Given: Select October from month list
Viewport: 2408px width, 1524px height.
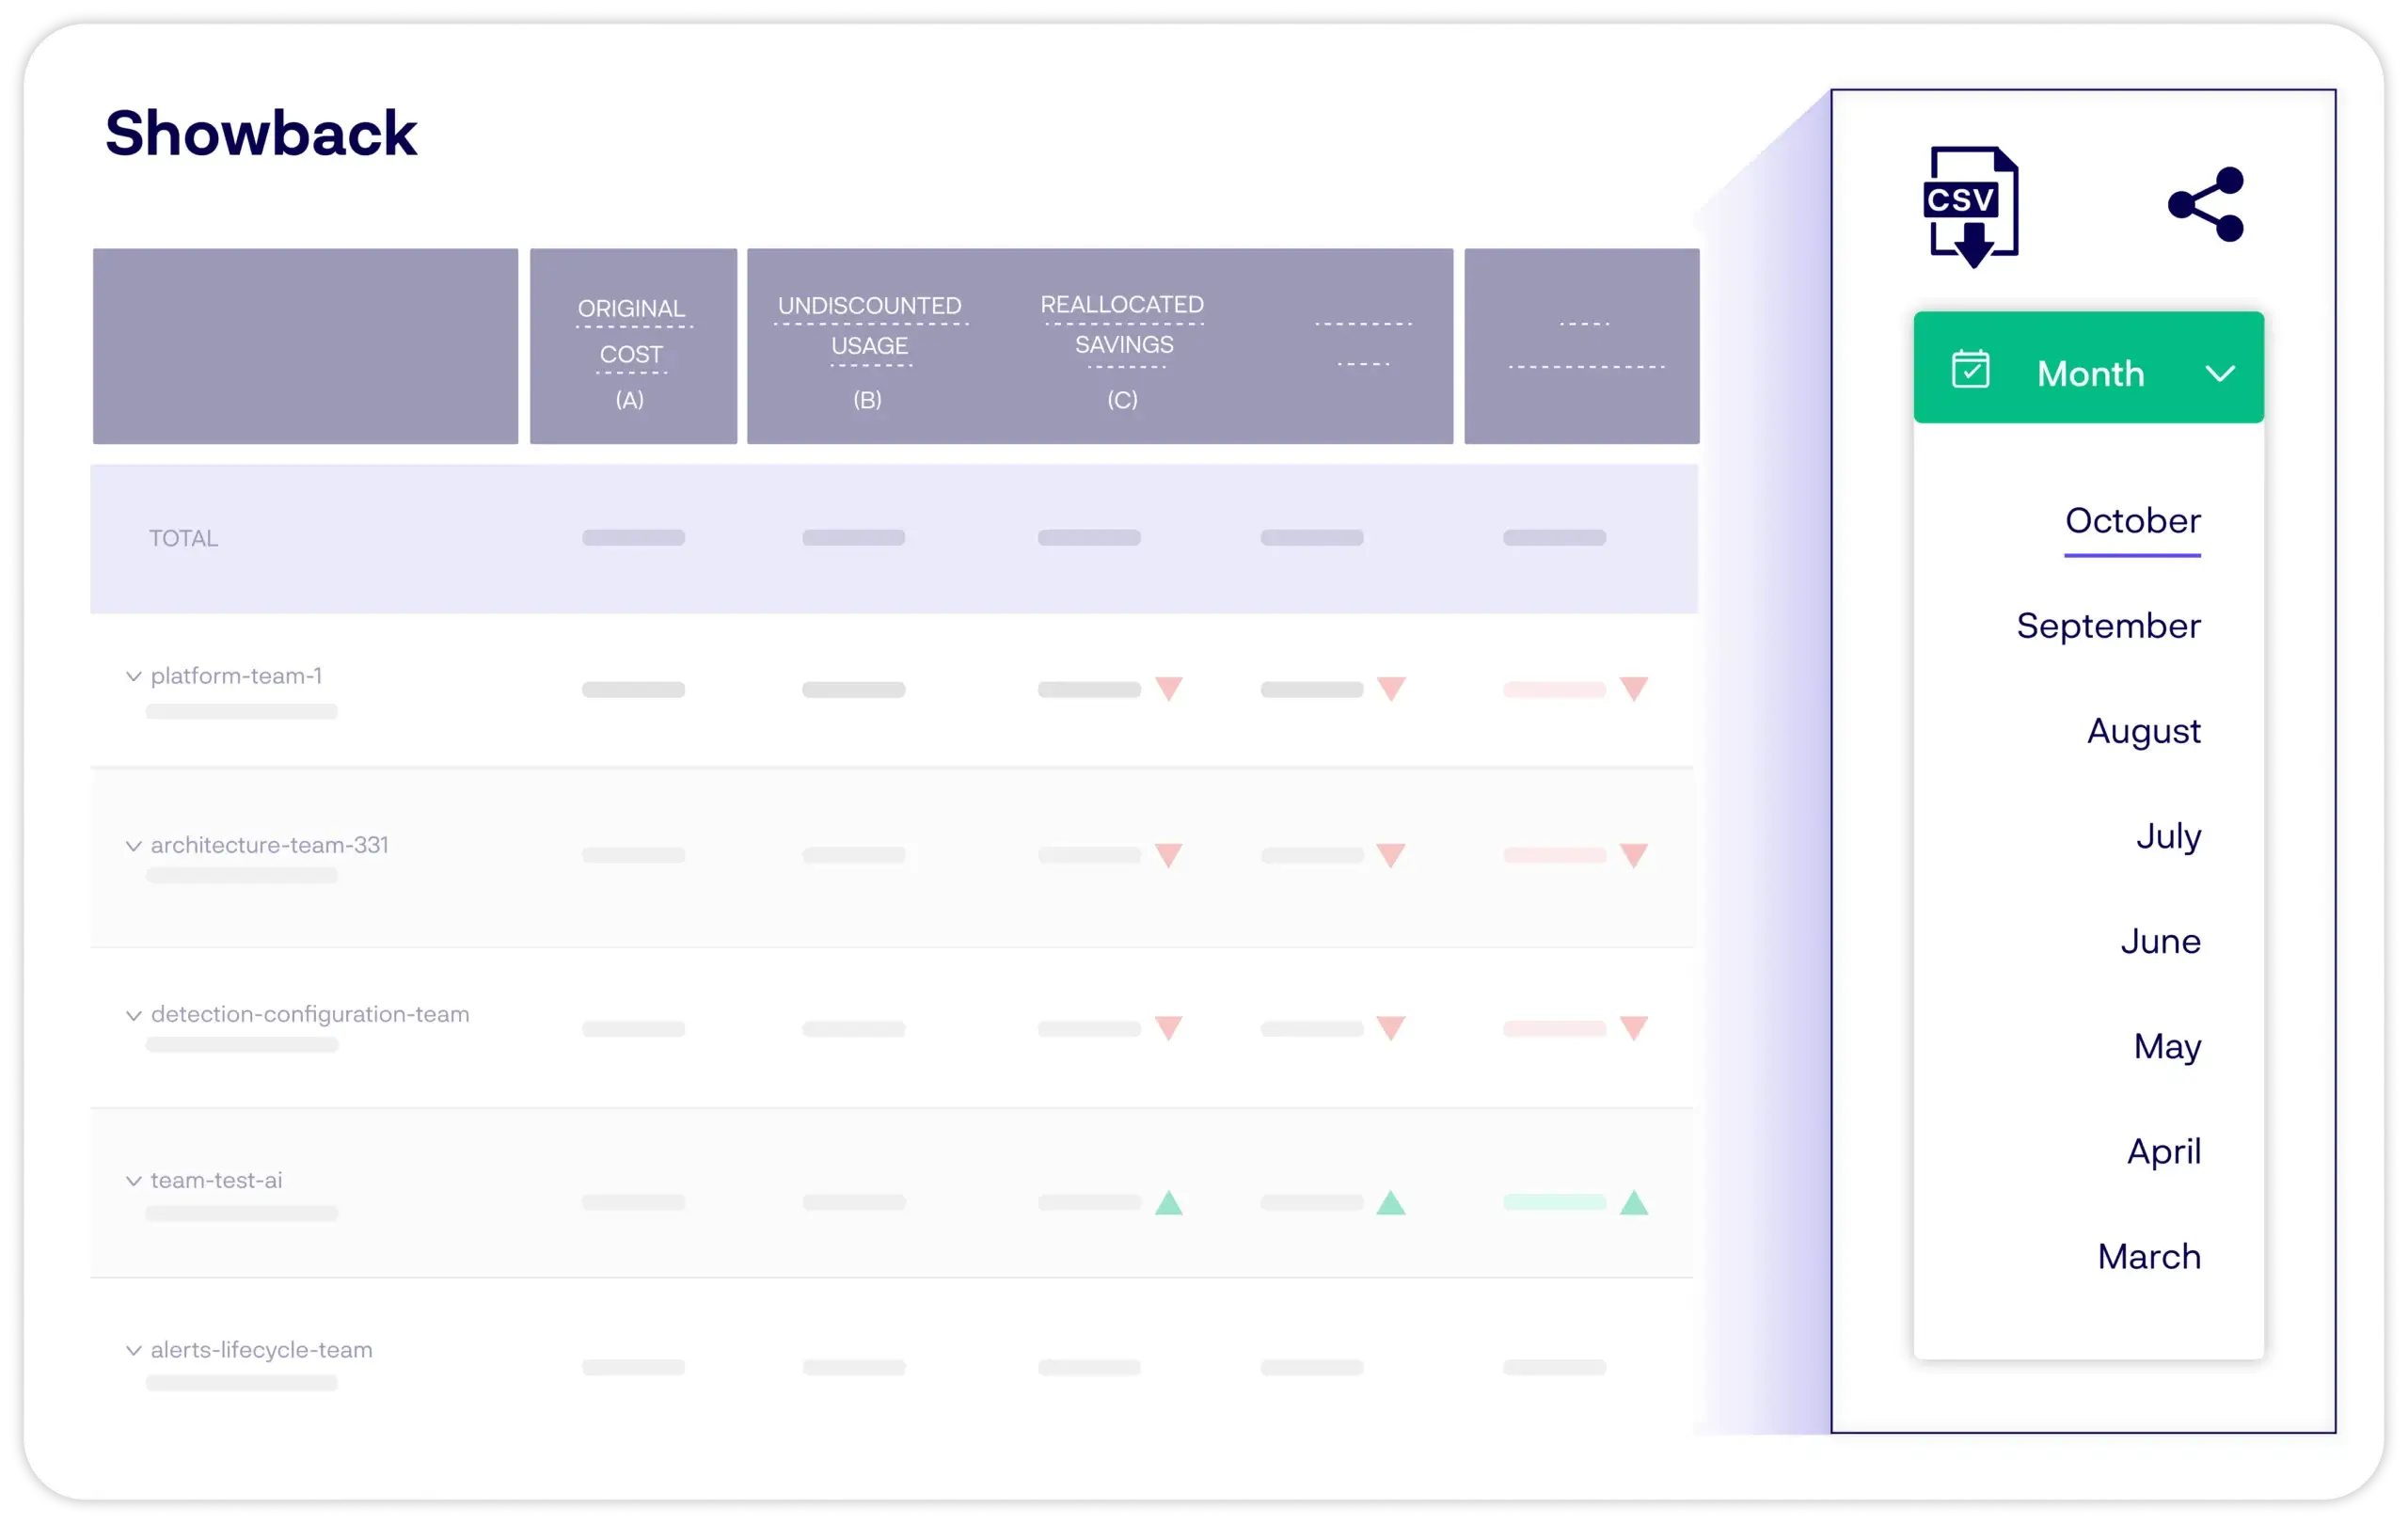Looking at the screenshot, I should [2132, 520].
